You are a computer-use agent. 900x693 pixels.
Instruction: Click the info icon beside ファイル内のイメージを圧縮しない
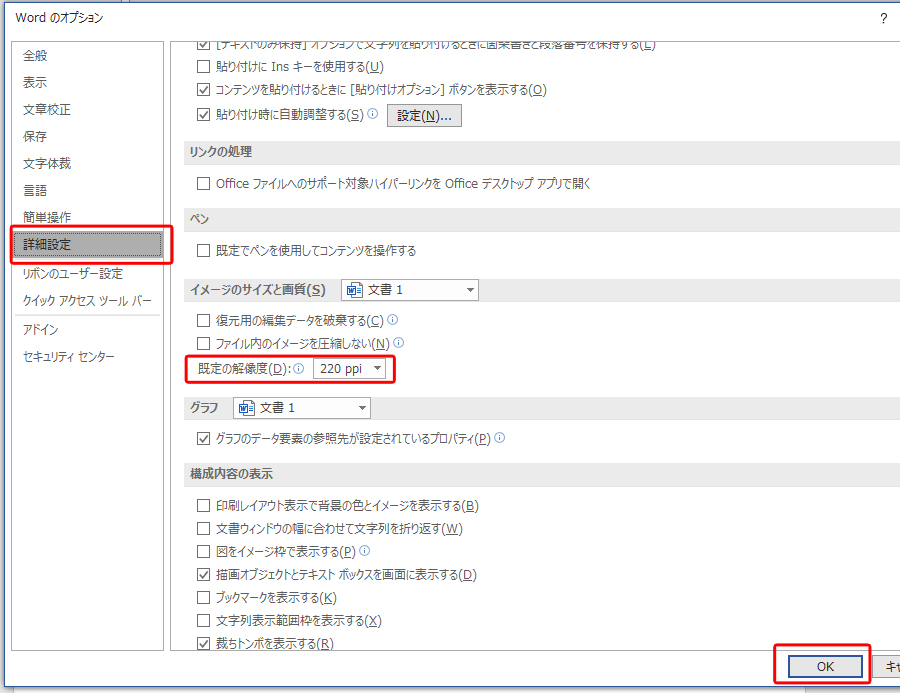(398, 343)
